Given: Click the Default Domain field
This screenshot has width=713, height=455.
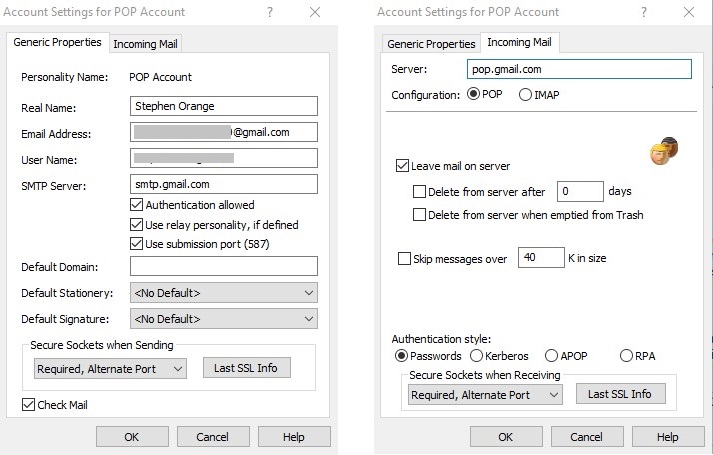Looking at the screenshot, I should [x=224, y=266].
